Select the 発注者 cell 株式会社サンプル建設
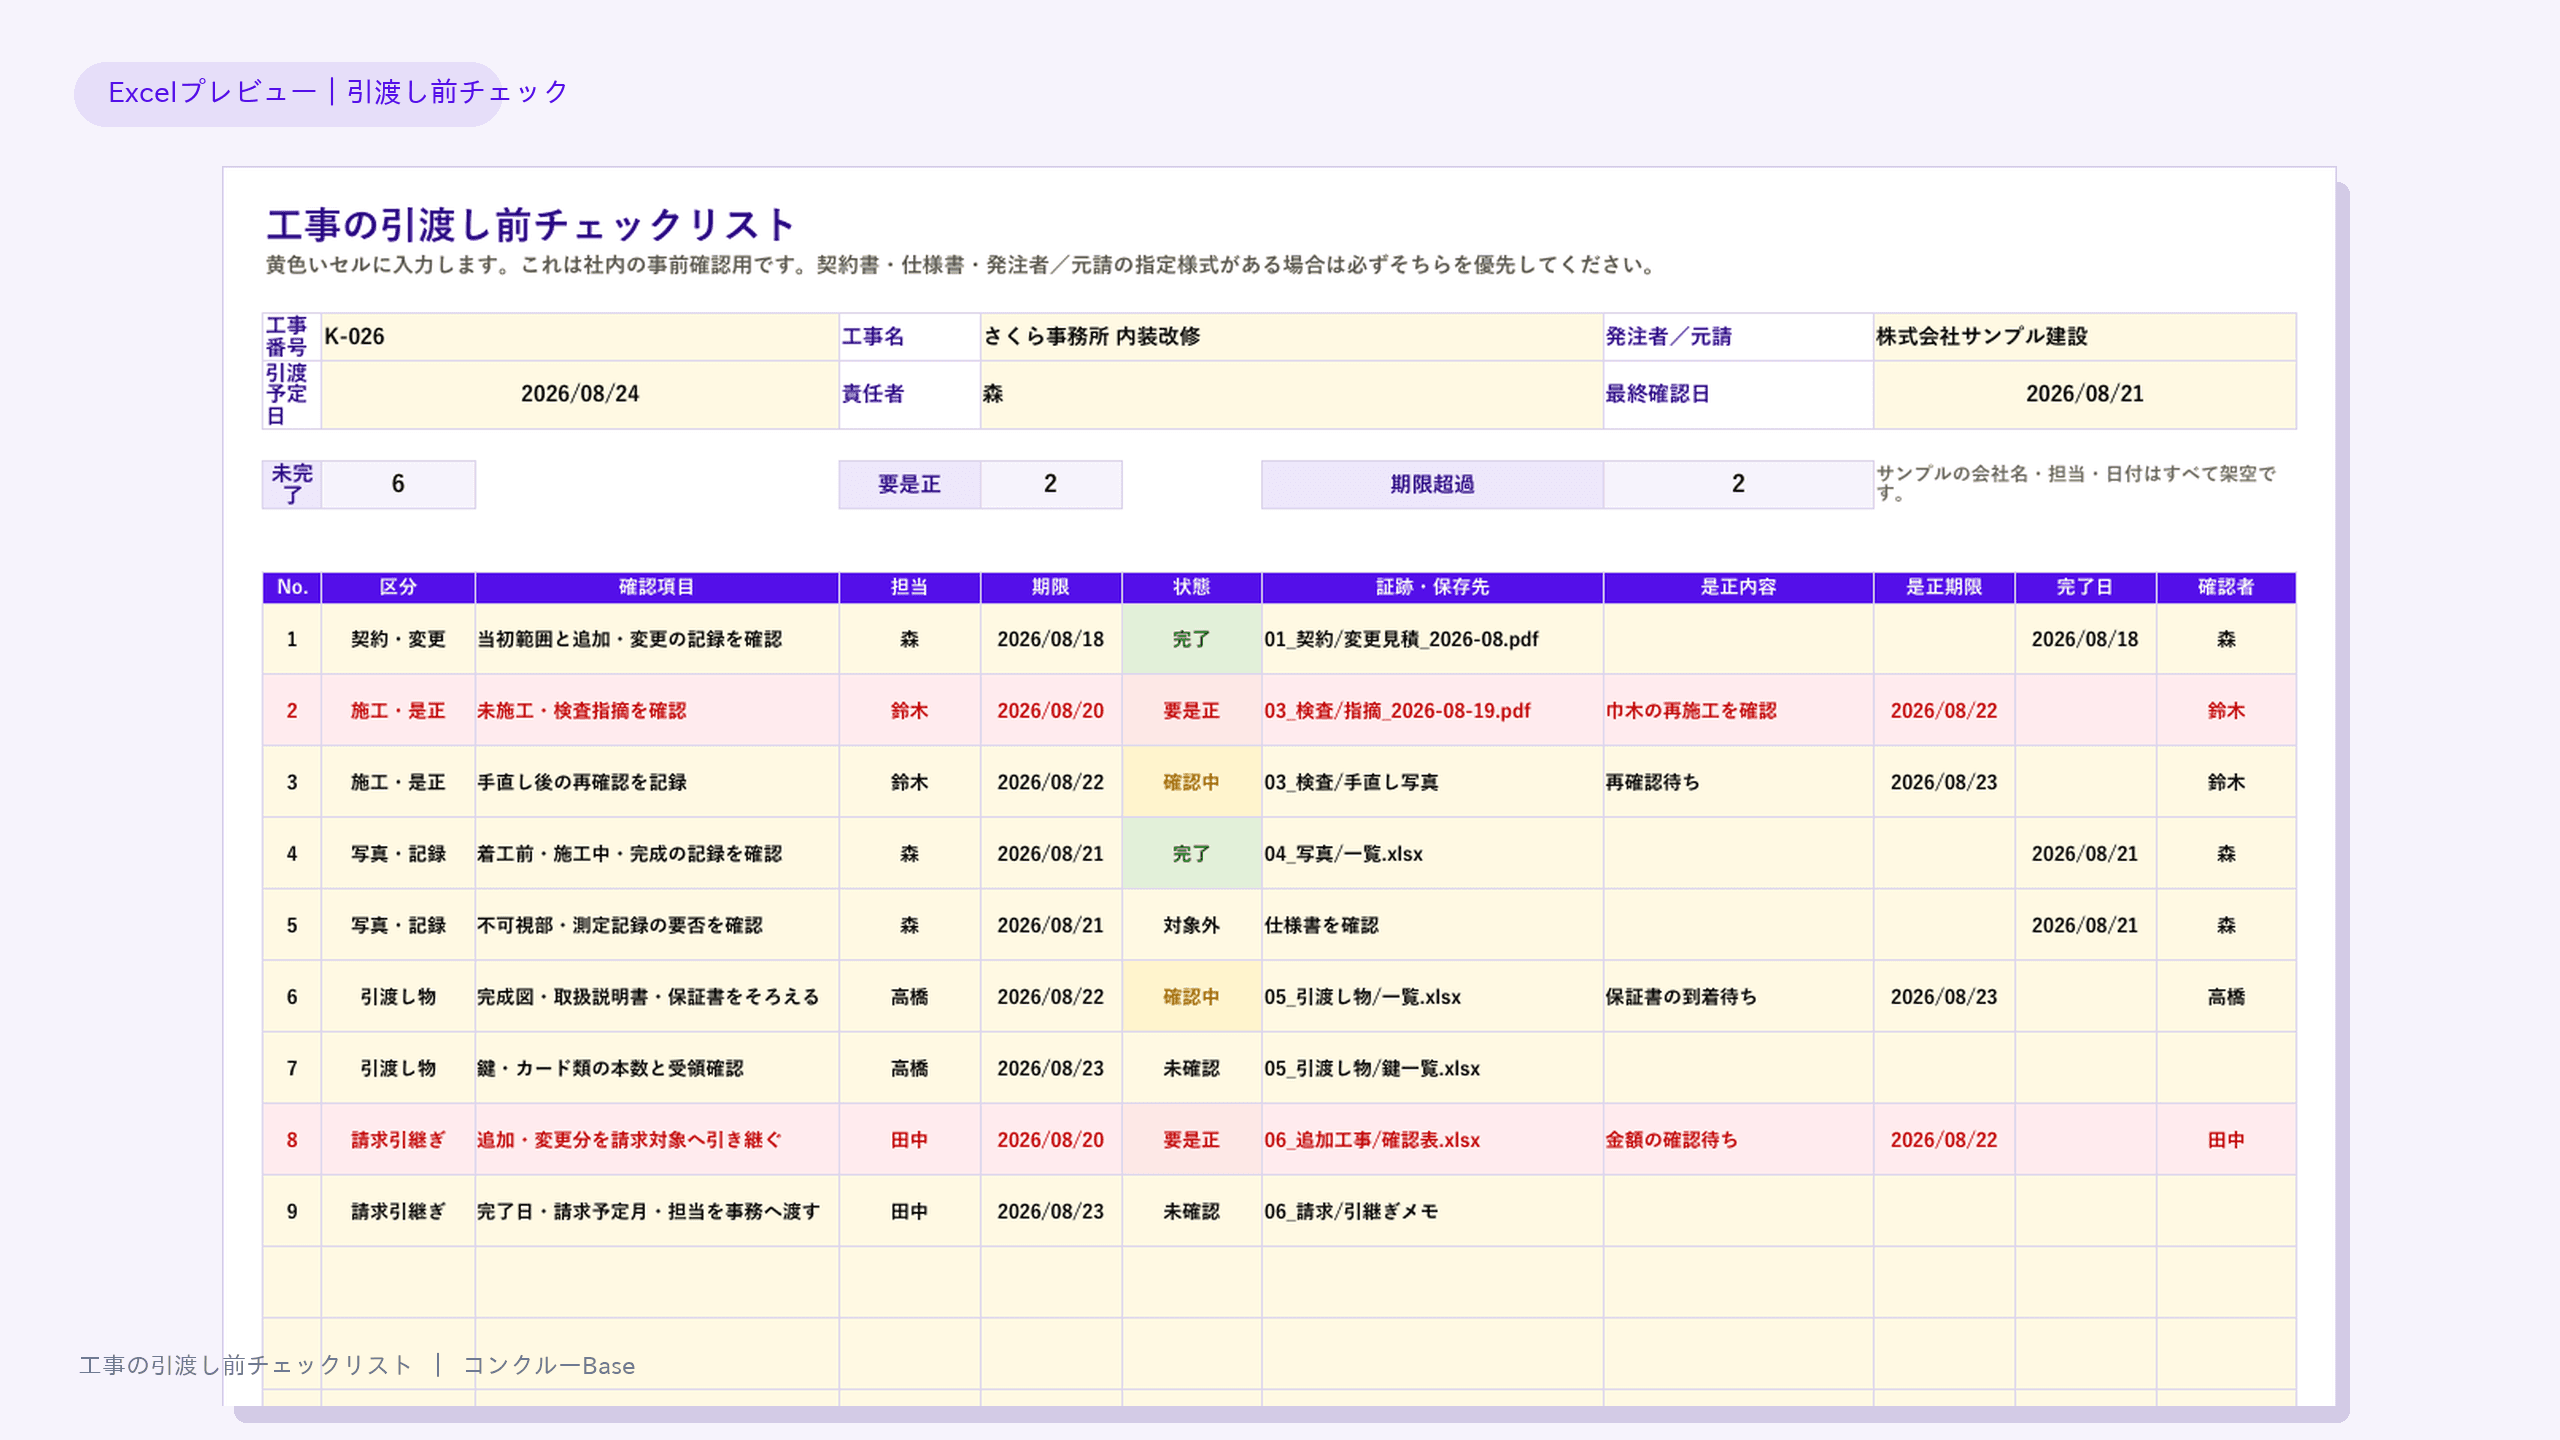Screen dimensions: 2560x1440 [2084, 337]
